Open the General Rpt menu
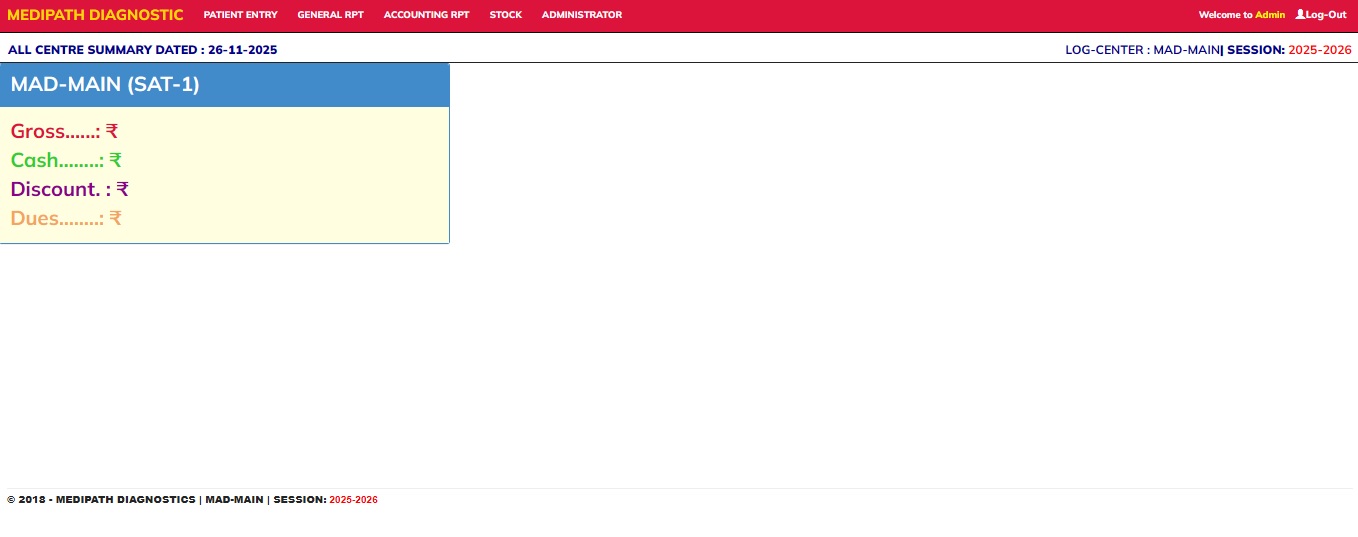 pos(330,15)
